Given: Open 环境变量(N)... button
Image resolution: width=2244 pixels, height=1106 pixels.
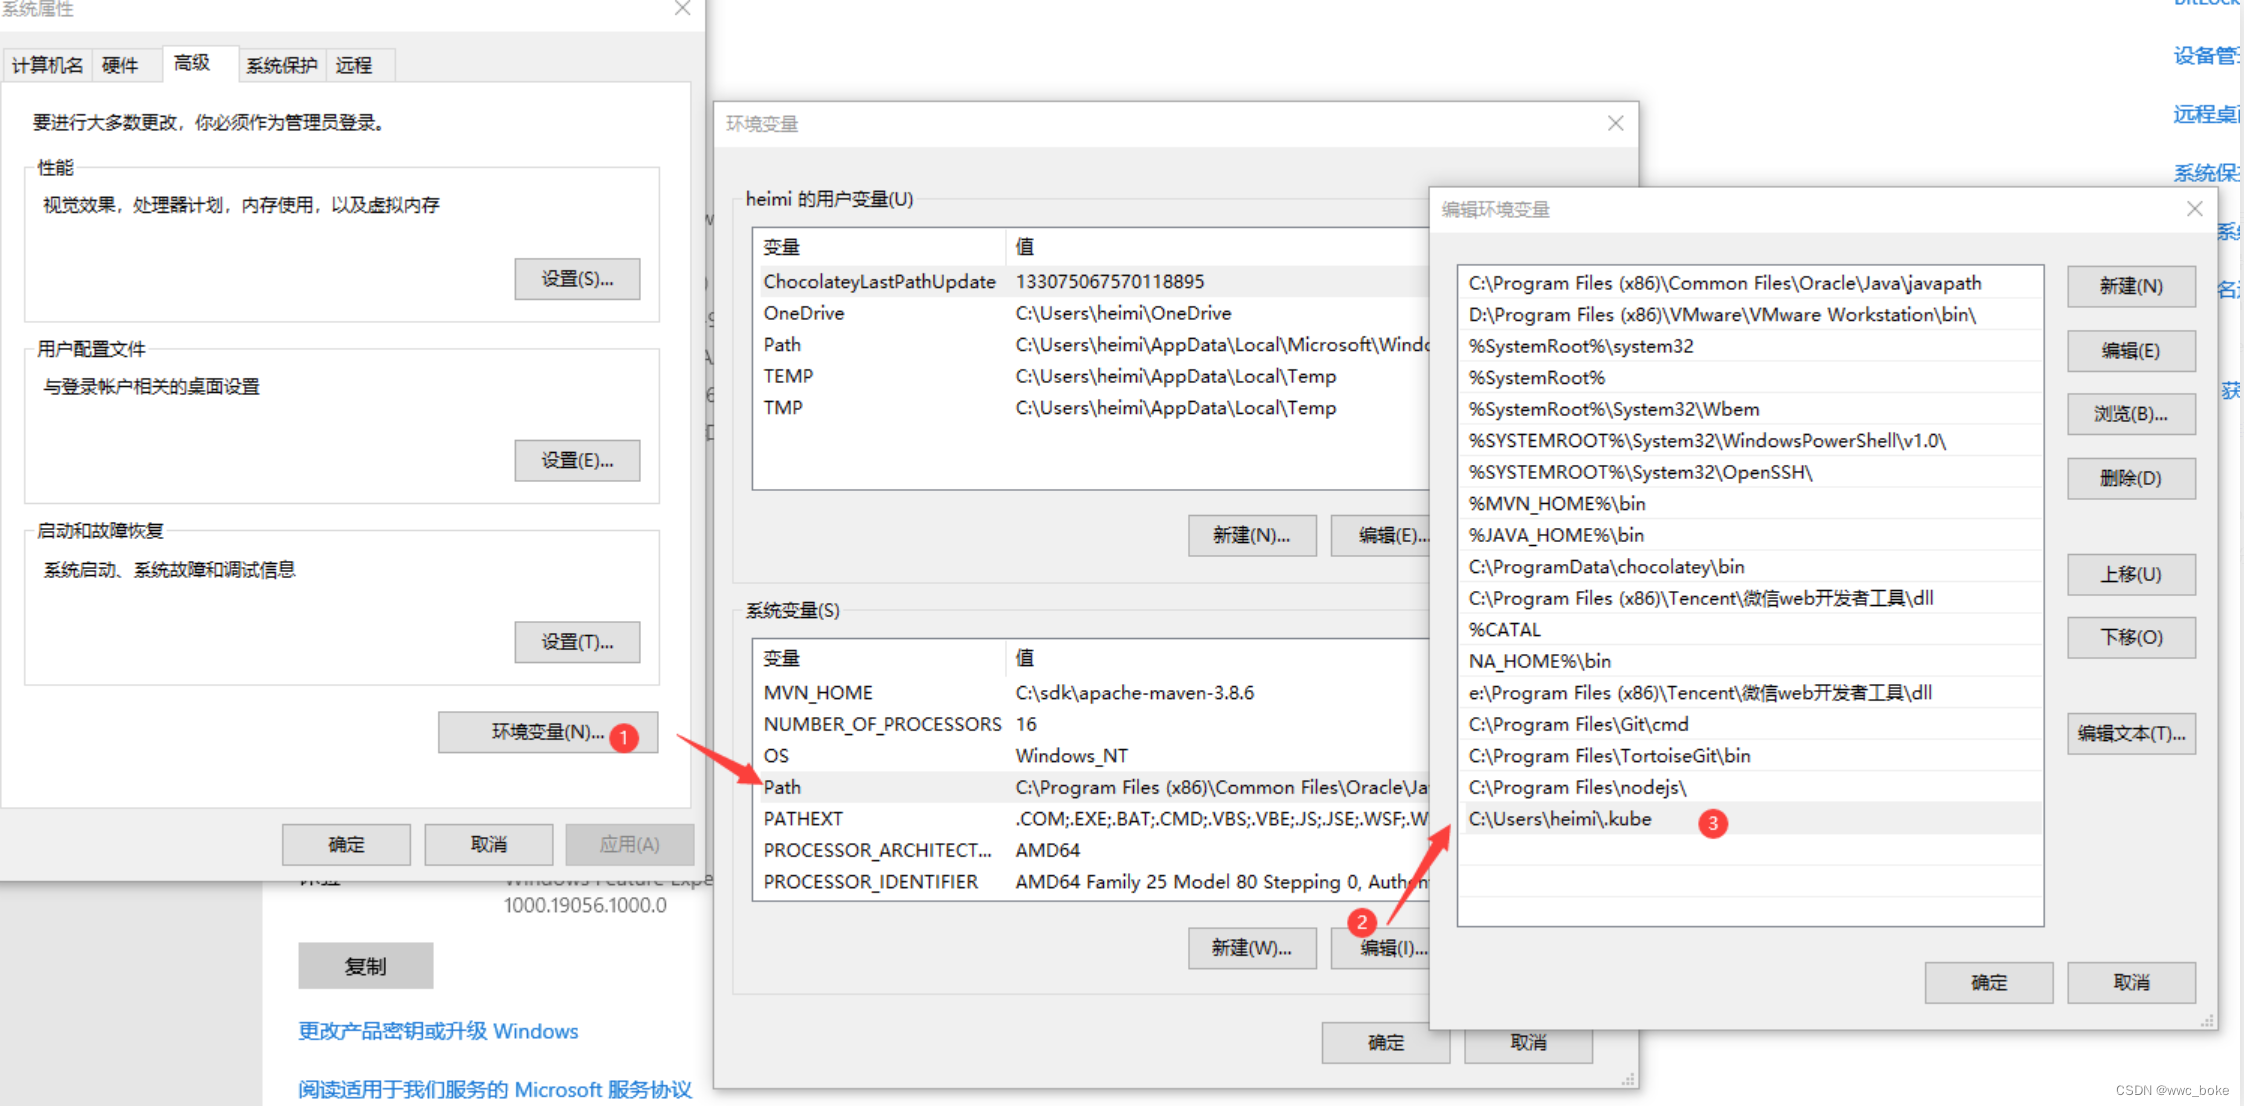Looking at the screenshot, I should [547, 732].
